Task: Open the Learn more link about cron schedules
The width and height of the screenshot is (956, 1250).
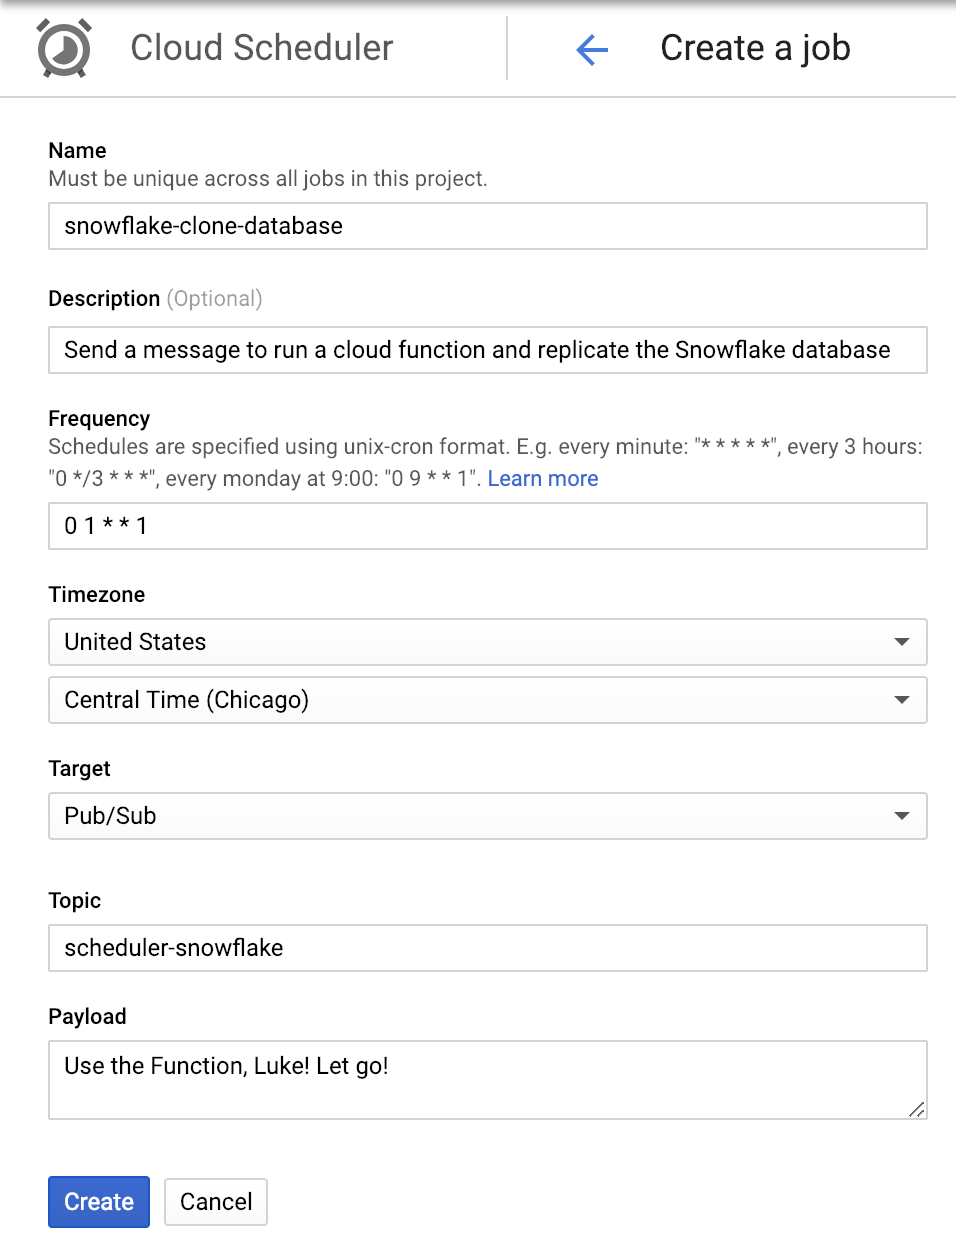Action: point(543,478)
